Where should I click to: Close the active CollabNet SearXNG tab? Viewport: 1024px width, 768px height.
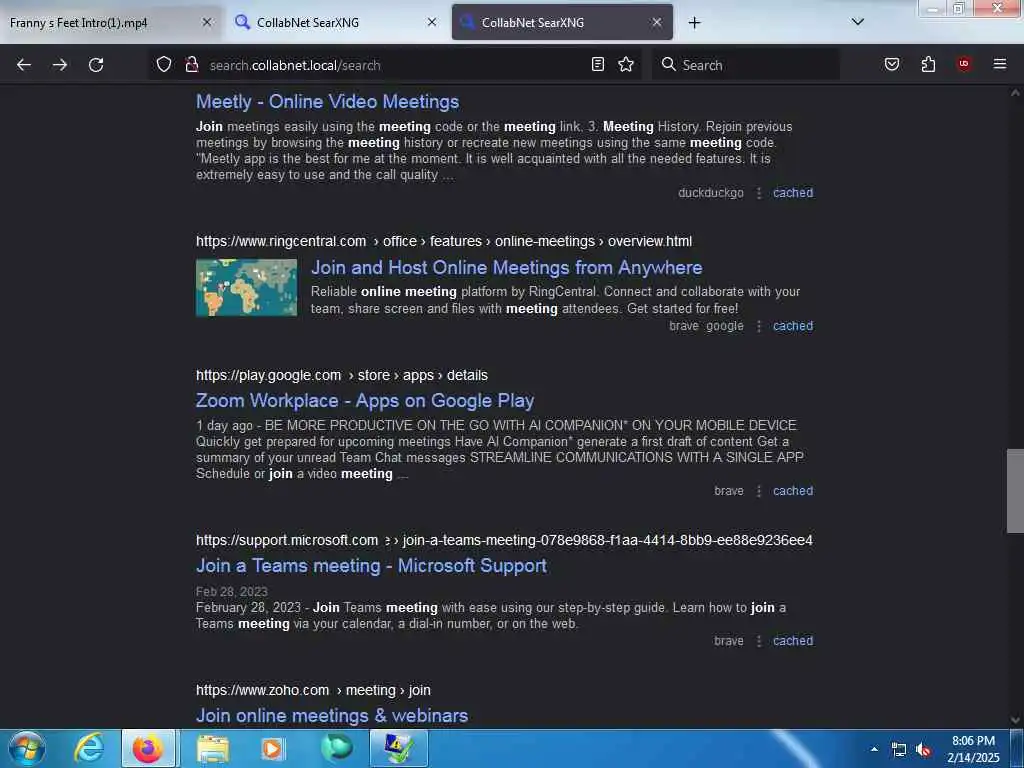pos(657,22)
